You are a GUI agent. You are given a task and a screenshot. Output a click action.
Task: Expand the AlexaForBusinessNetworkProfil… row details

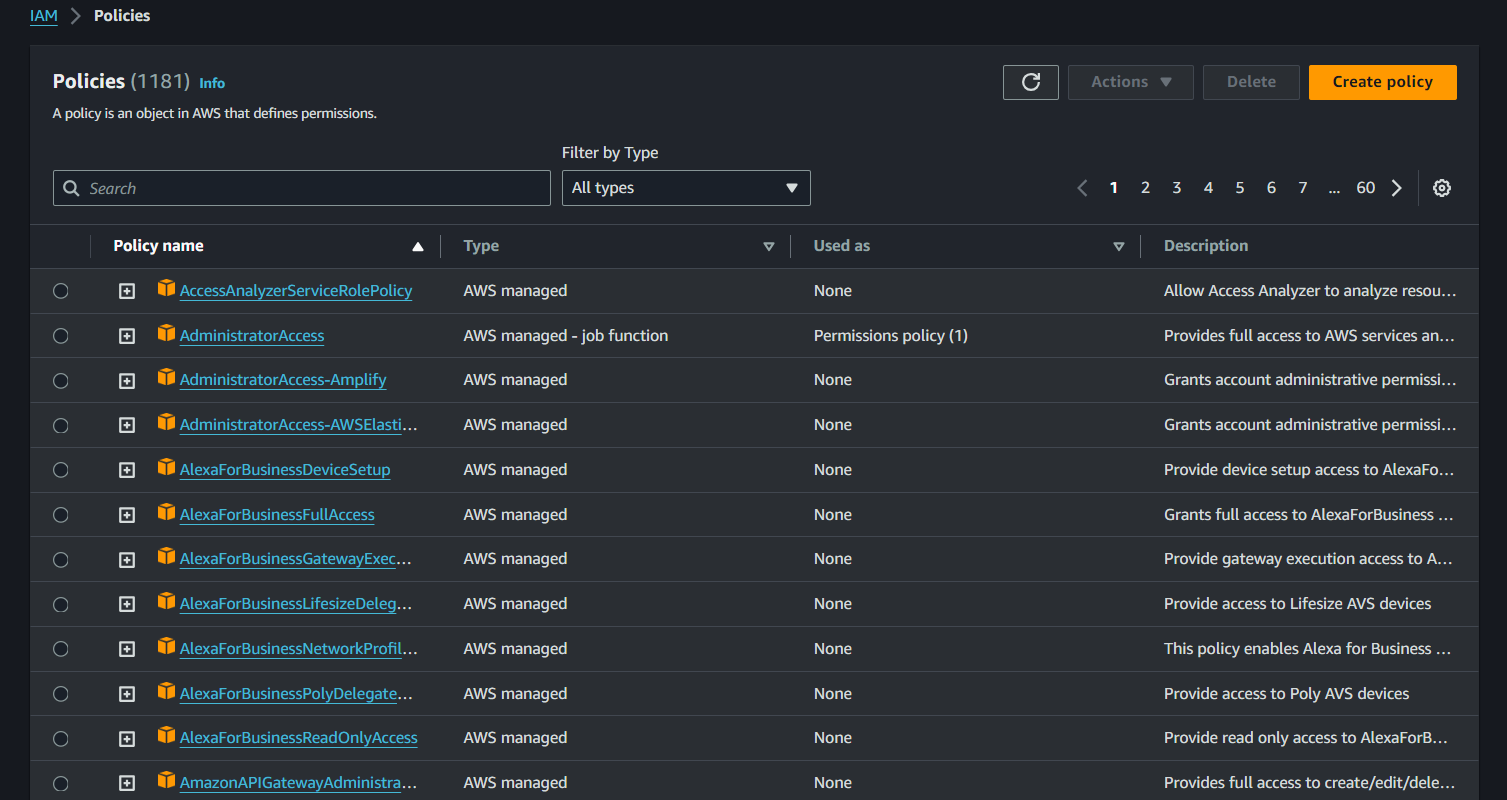[x=127, y=649]
